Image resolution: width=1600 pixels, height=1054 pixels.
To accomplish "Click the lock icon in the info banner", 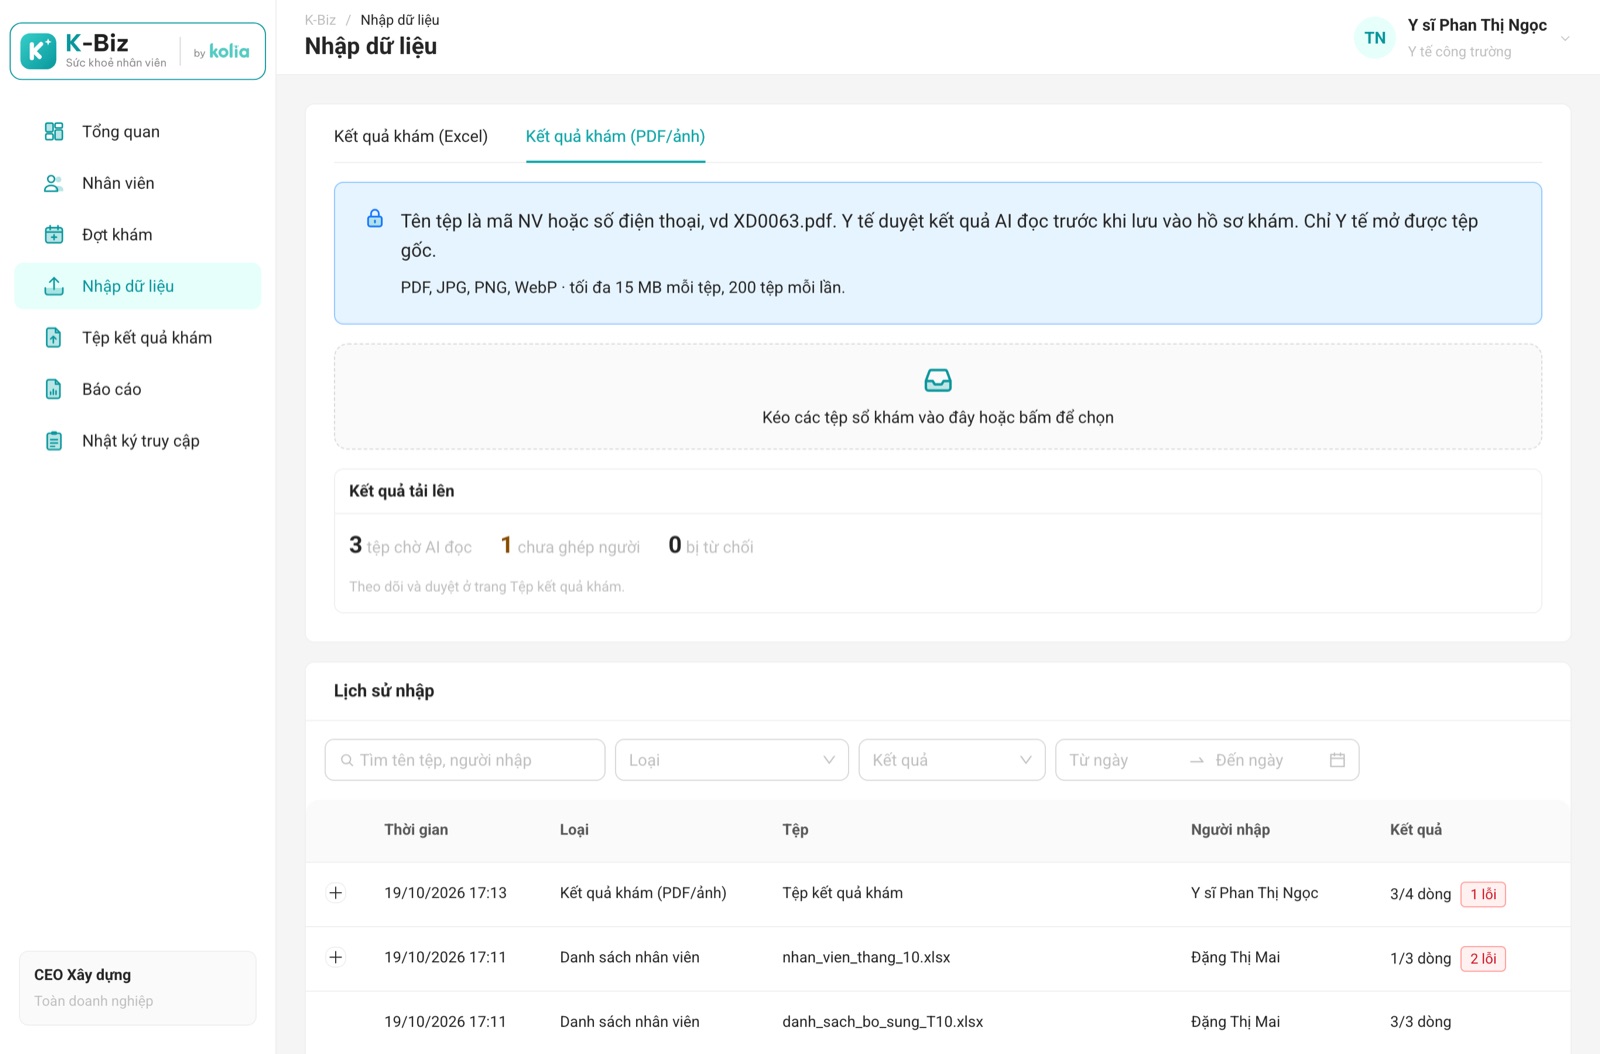I will point(375,219).
